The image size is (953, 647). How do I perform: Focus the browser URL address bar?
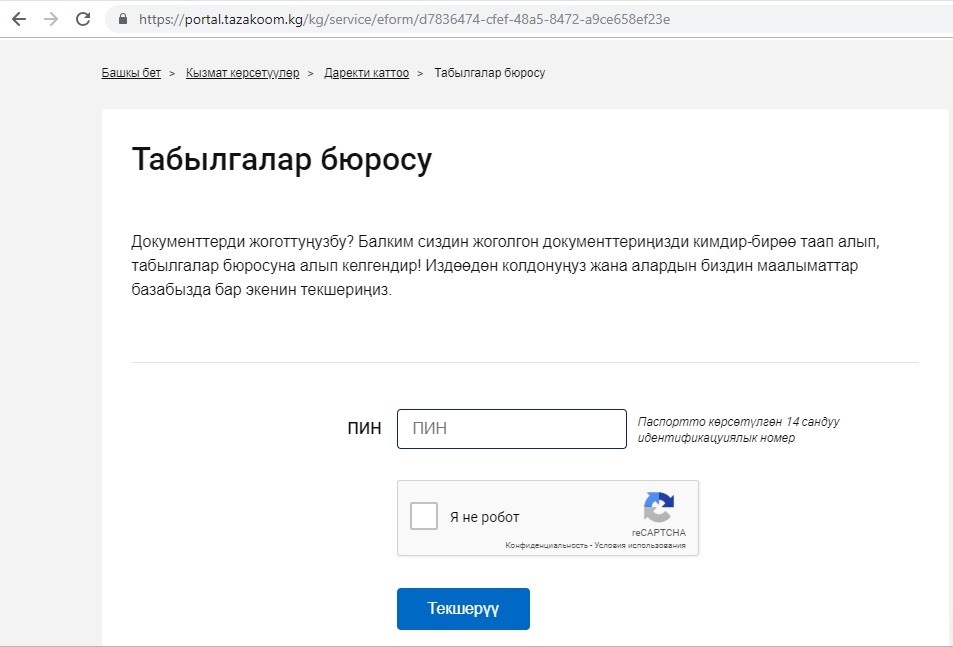click(x=500, y=19)
